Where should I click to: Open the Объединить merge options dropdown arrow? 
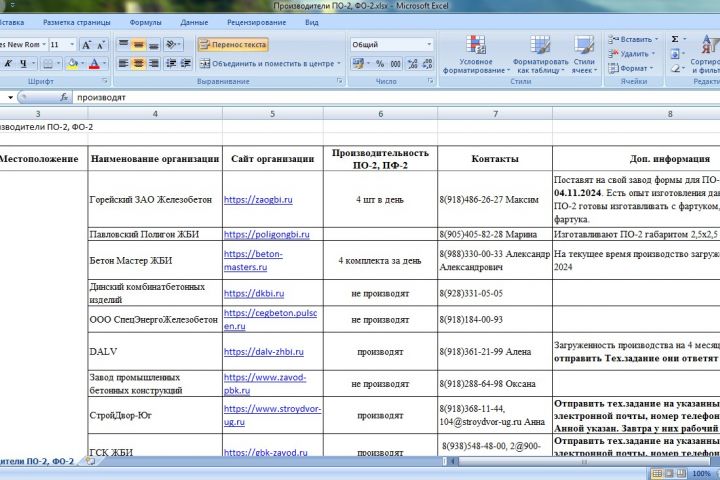(339, 63)
